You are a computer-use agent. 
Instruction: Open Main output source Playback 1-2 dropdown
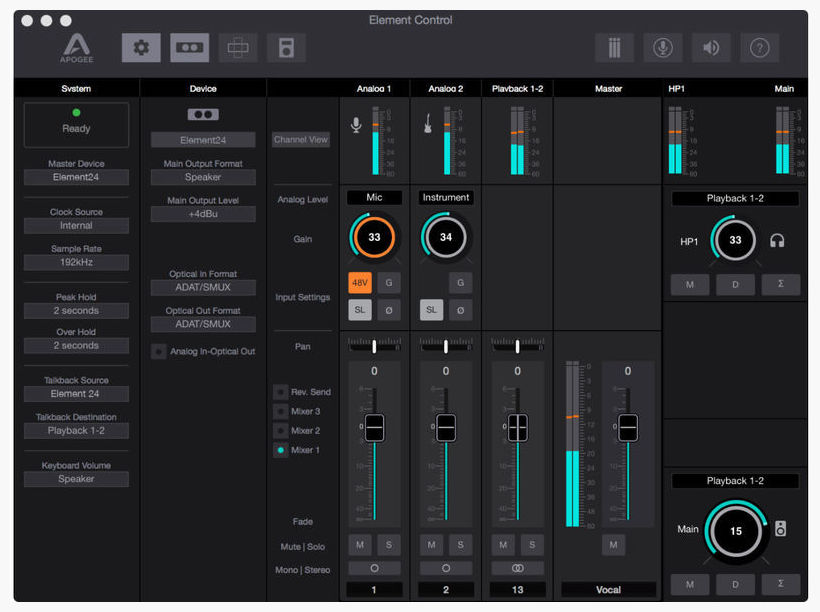tap(735, 481)
